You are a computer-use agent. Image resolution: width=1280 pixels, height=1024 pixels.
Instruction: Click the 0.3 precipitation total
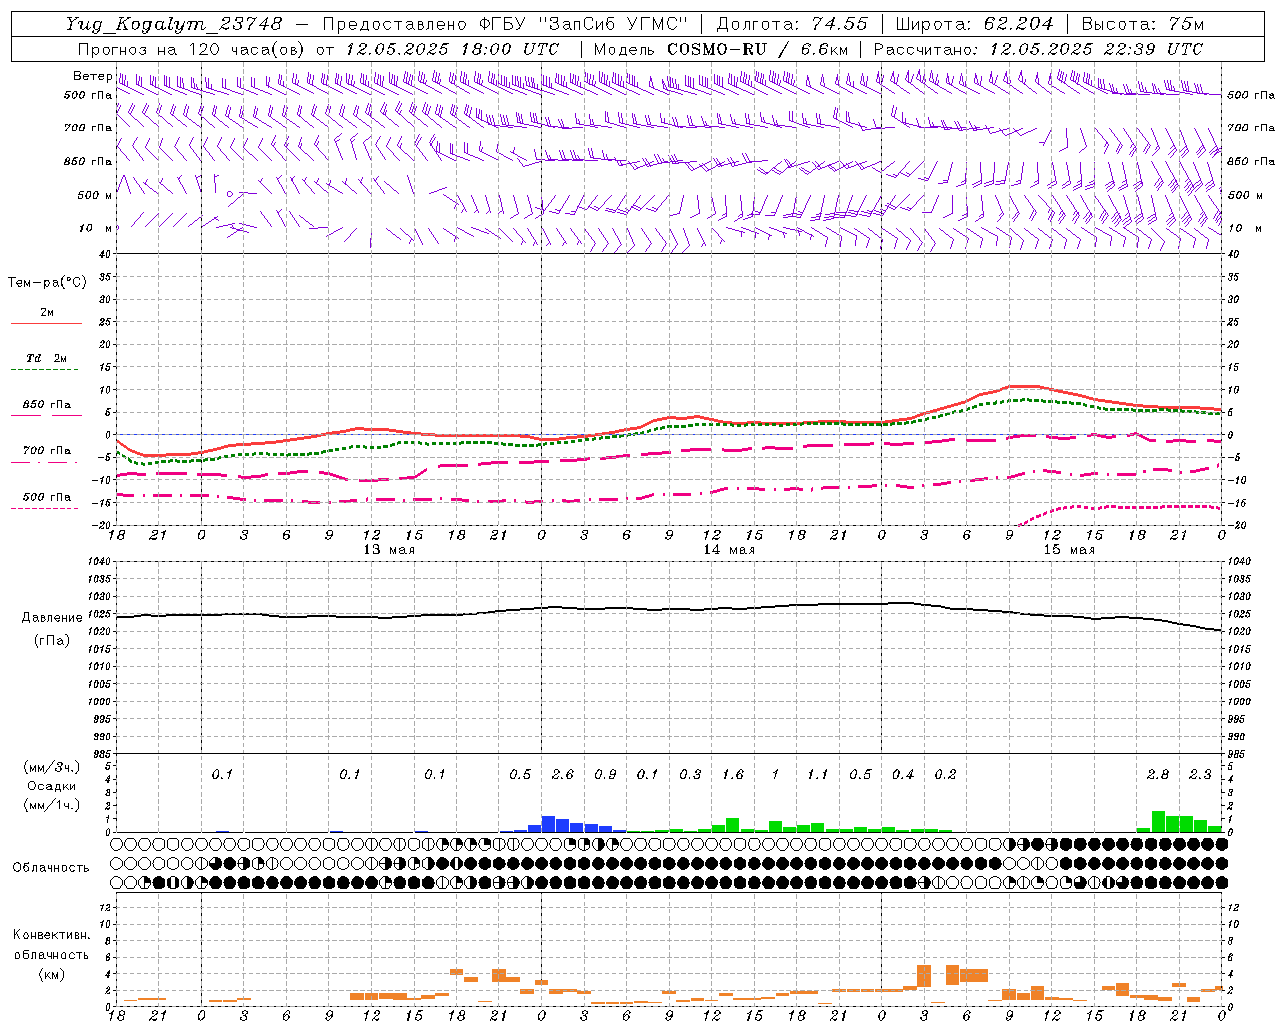(690, 774)
